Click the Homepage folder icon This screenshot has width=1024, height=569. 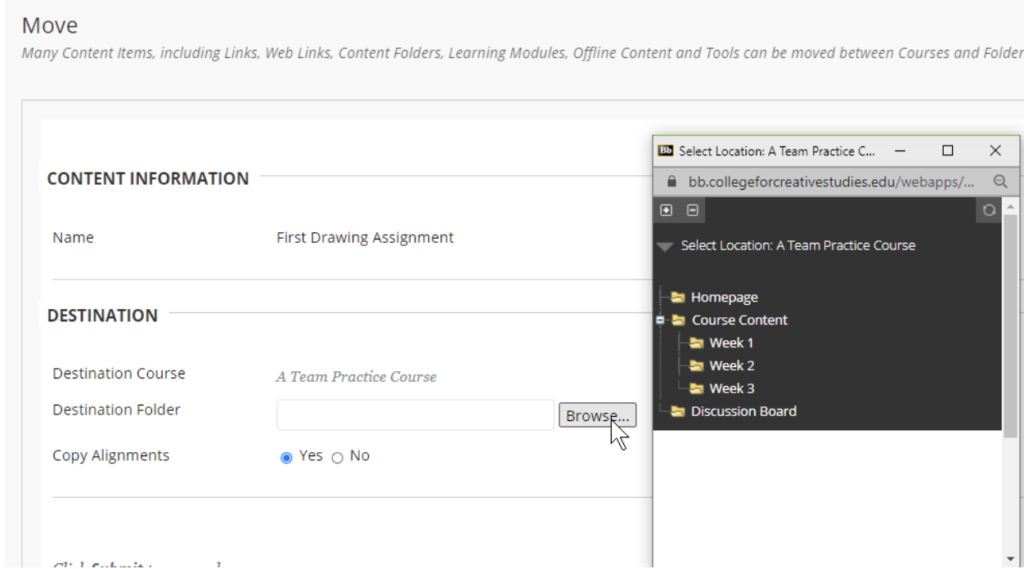(x=678, y=297)
